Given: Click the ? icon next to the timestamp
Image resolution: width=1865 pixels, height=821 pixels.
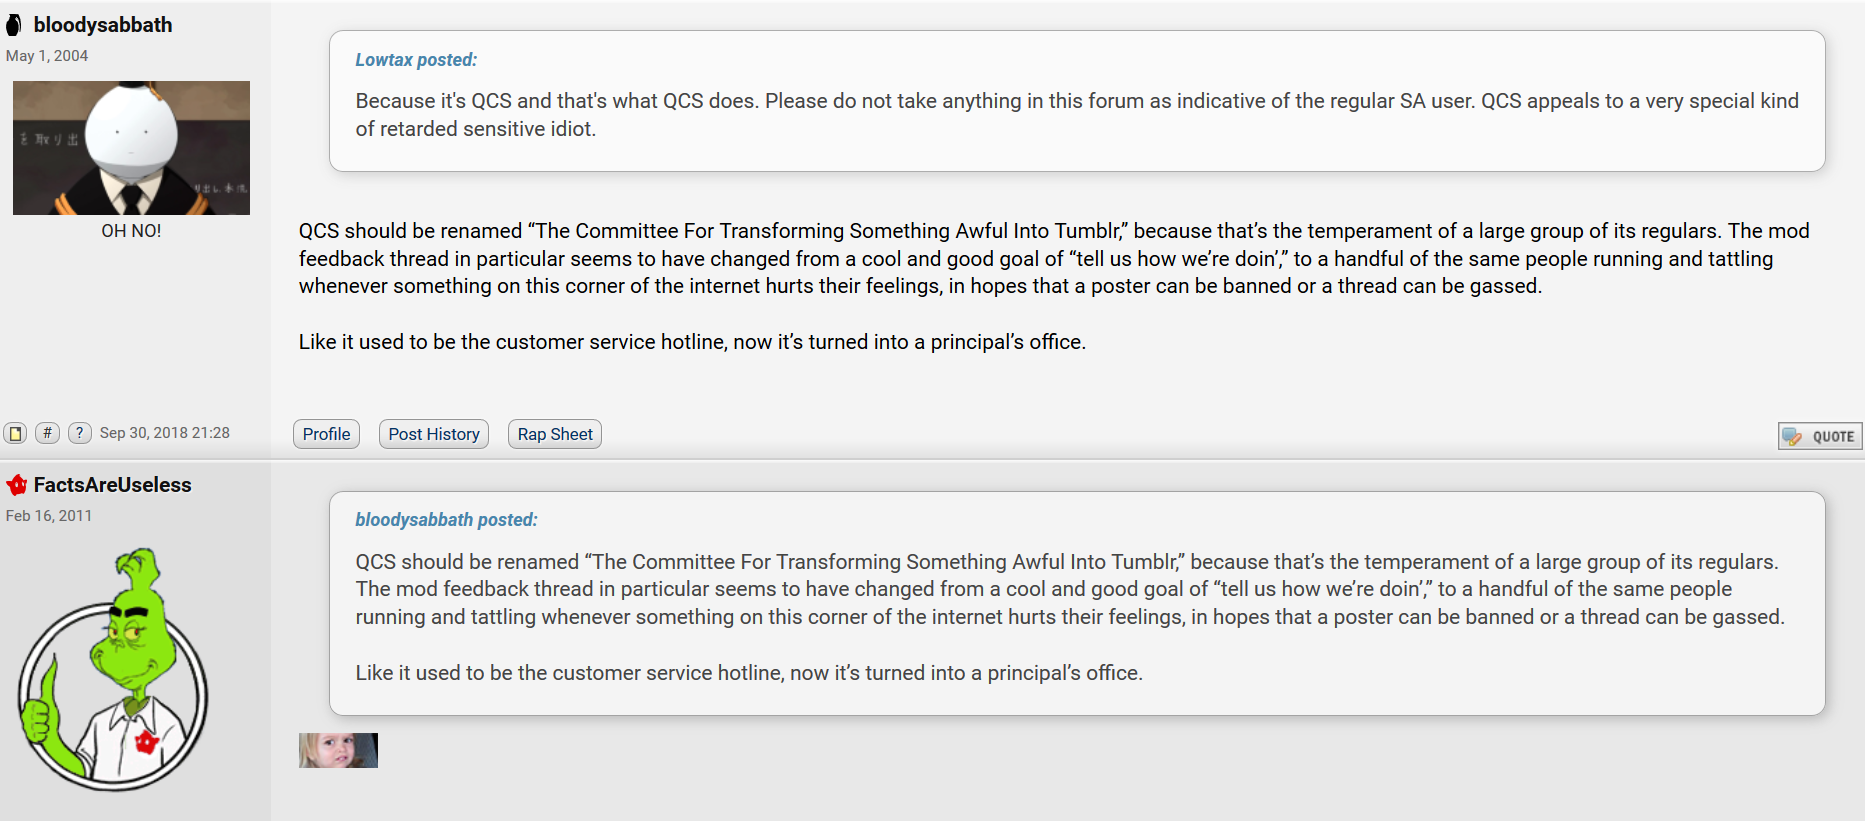Looking at the screenshot, I should pyautogui.click(x=79, y=433).
